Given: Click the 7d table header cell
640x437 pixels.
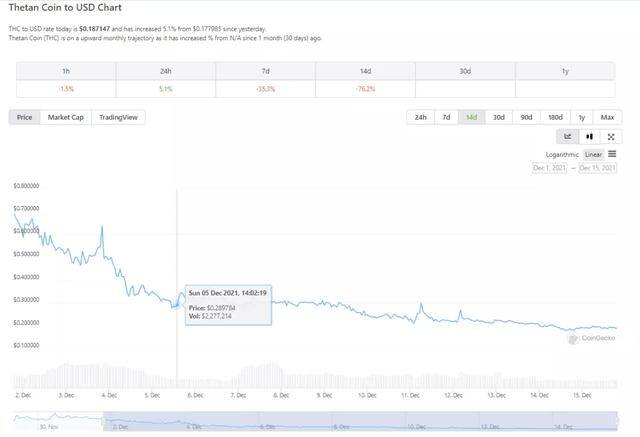Looking at the screenshot, I should (266, 71).
